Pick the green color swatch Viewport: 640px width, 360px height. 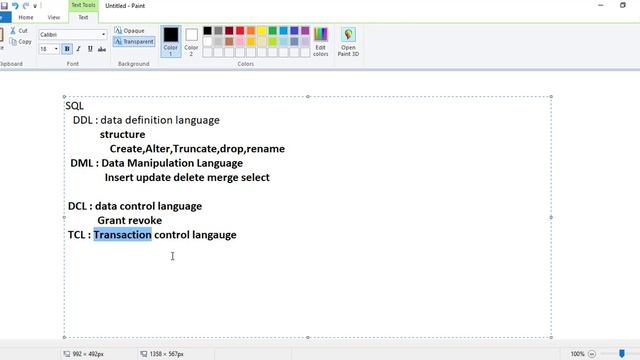point(273,31)
